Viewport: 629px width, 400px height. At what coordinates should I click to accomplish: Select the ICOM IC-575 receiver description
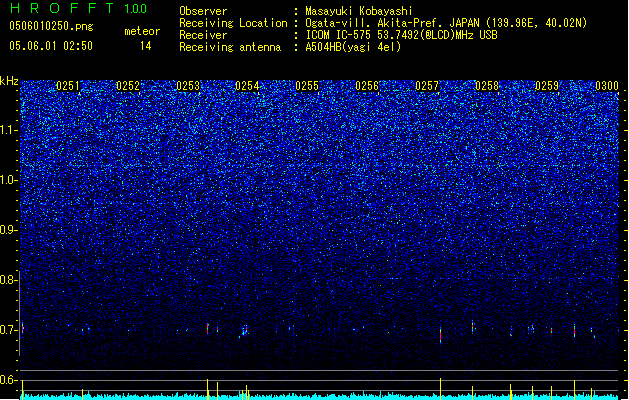401,35
